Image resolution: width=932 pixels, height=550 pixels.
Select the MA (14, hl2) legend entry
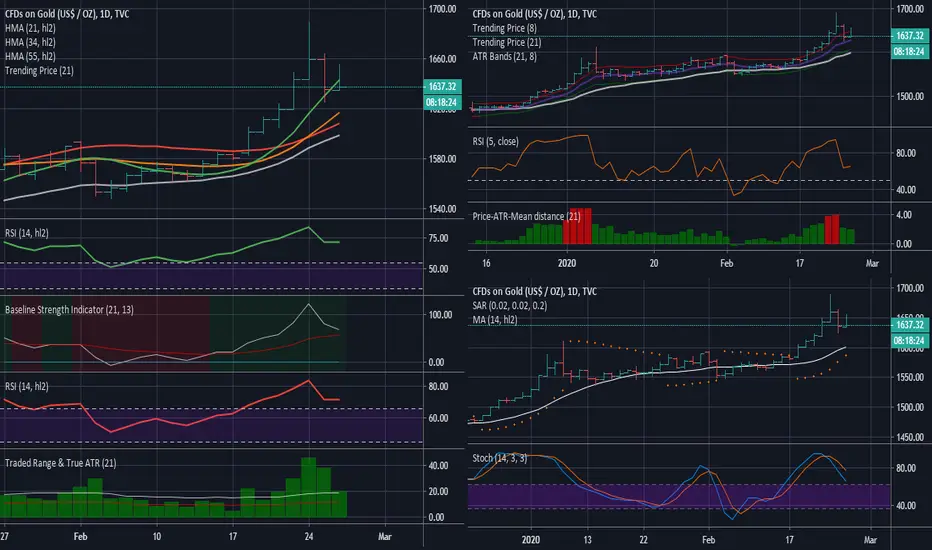click(x=495, y=320)
